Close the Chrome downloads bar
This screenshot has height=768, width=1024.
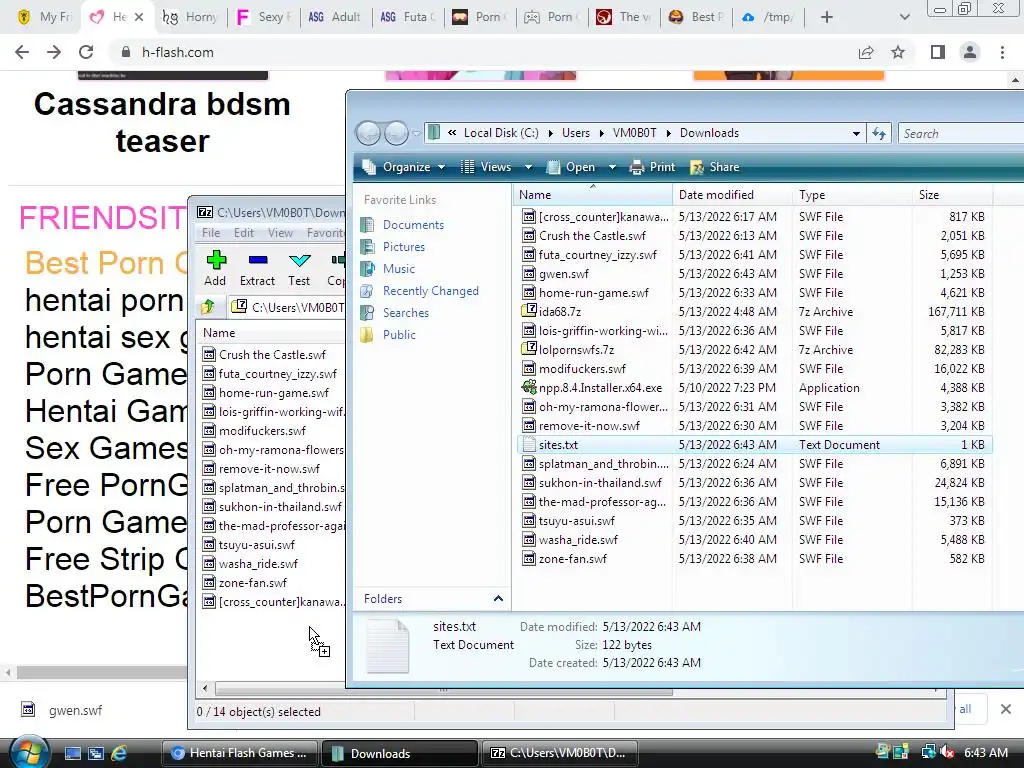coord(1006,709)
